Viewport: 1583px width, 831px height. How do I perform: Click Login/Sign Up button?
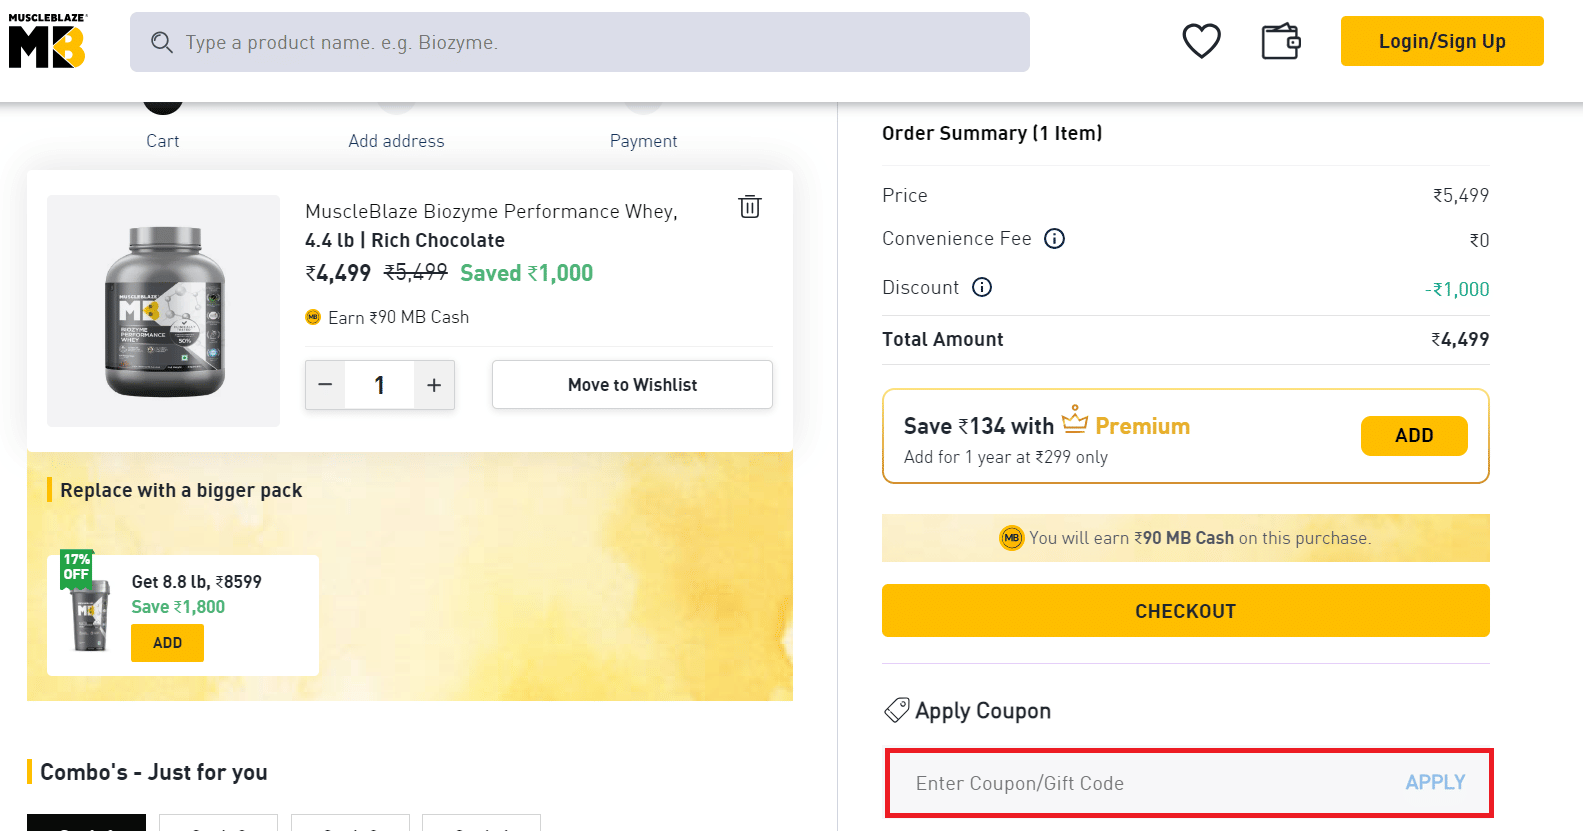point(1441,41)
